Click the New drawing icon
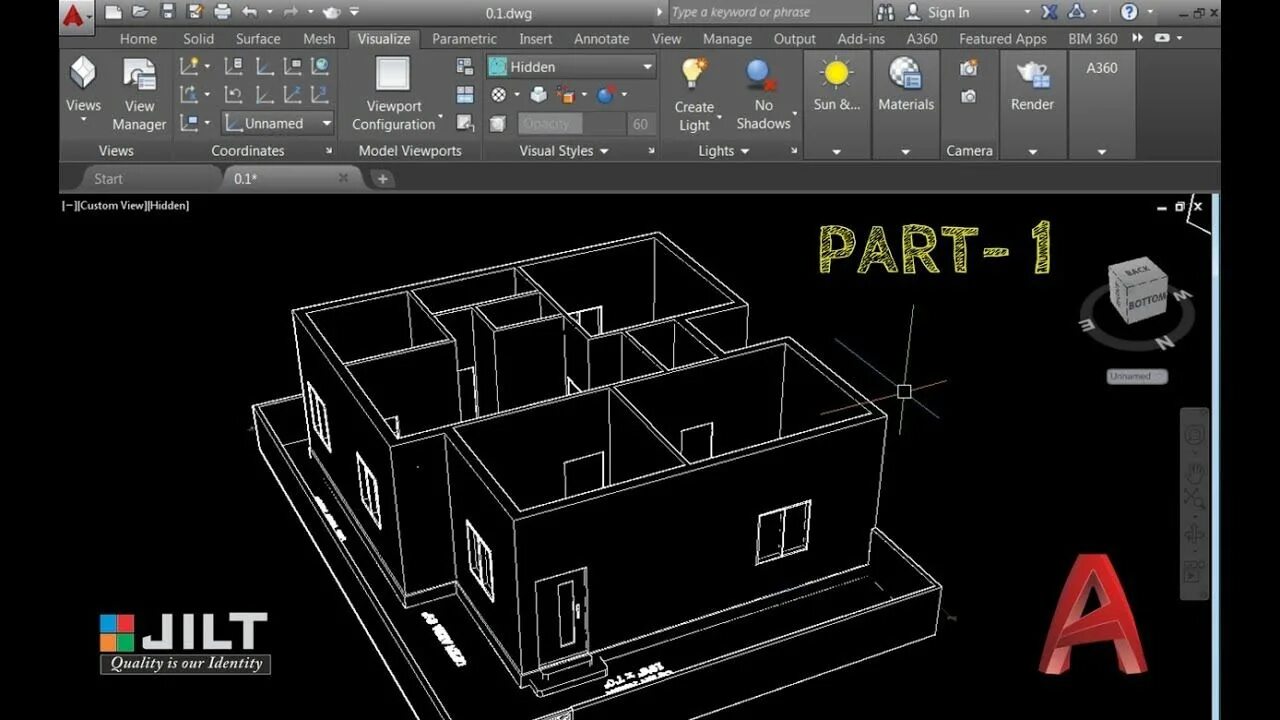 click(x=114, y=12)
